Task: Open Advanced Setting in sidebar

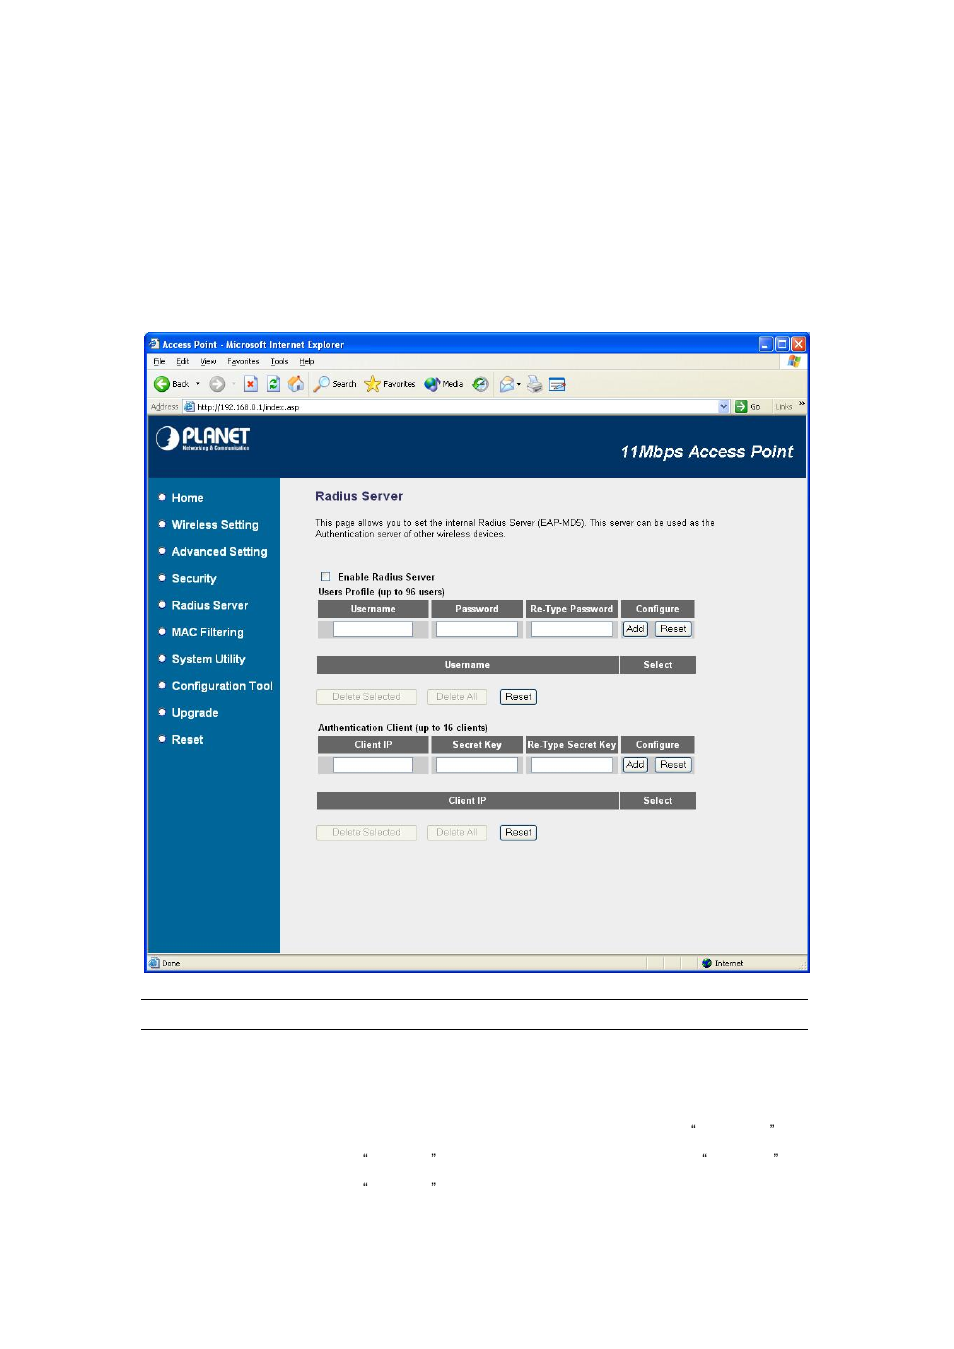Action: pyautogui.click(x=219, y=552)
